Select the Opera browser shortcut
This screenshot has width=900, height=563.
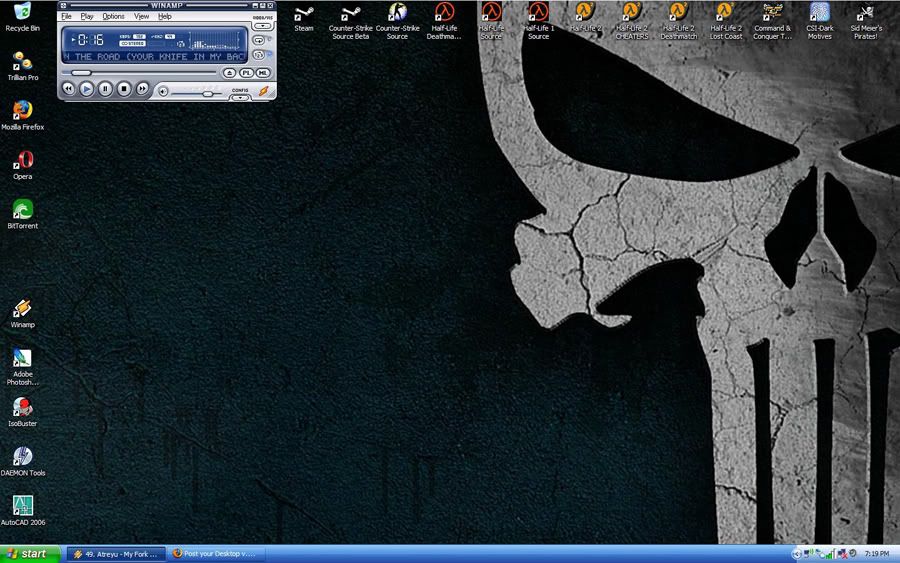coord(22,165)
